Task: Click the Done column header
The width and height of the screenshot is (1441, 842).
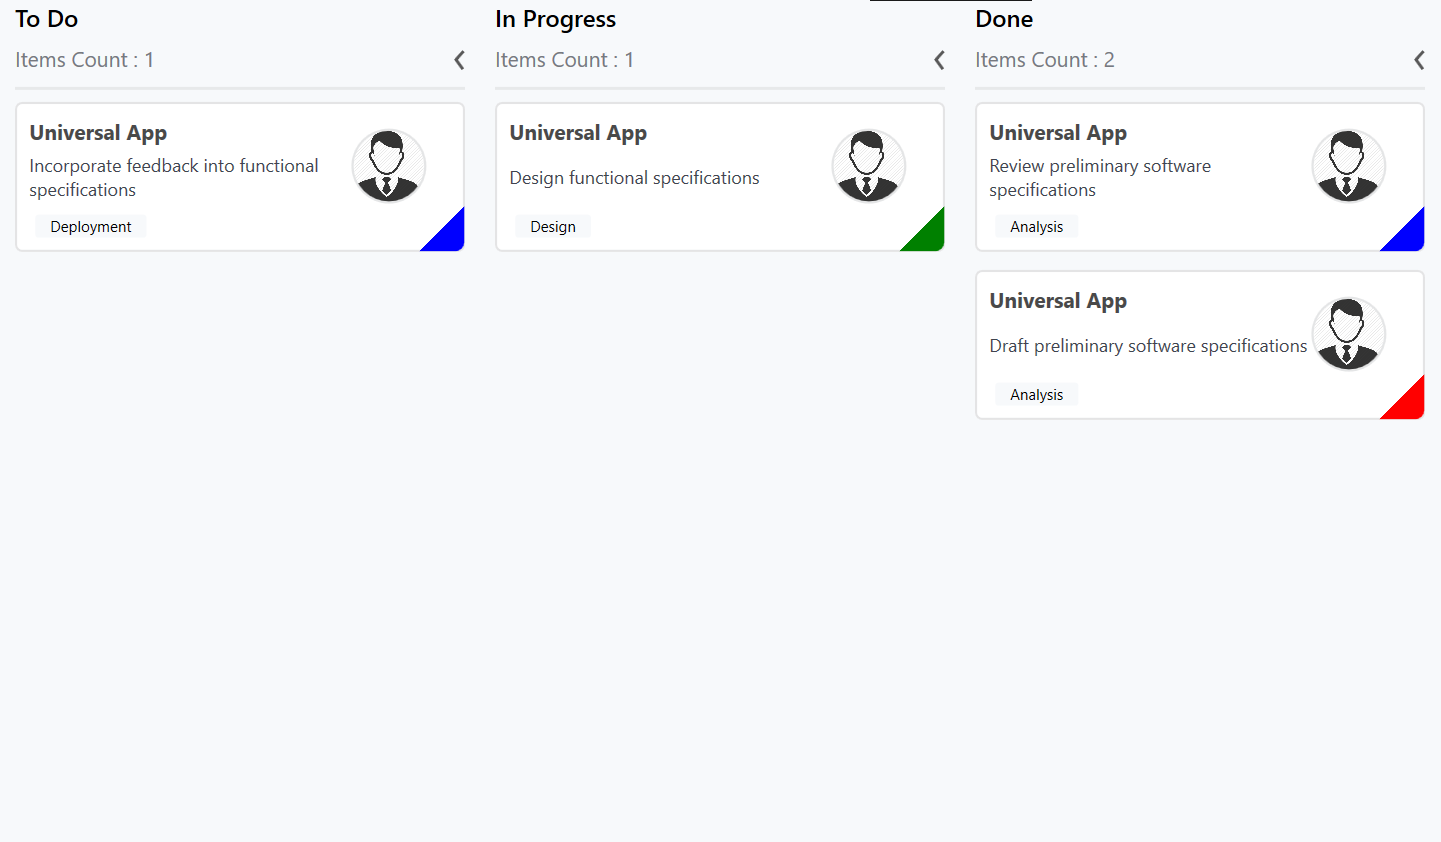Action: tap(1004, 19)
